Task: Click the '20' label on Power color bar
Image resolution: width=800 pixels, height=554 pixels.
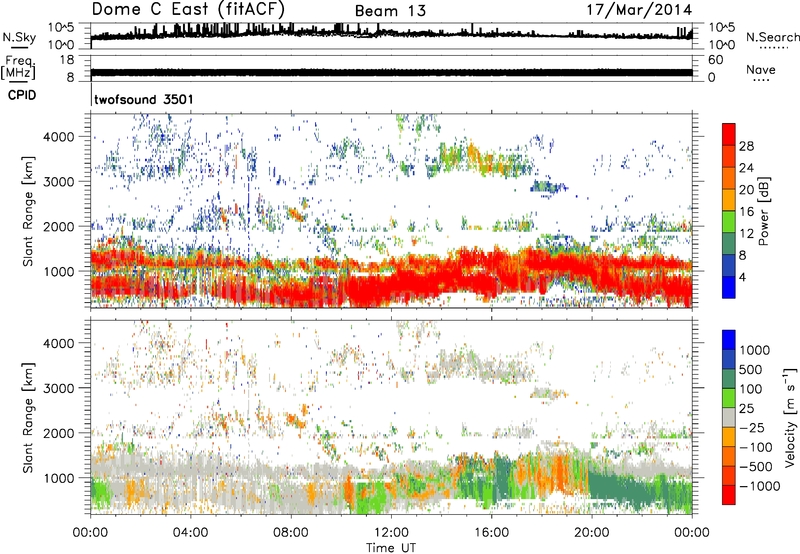Action: [746, 190]
